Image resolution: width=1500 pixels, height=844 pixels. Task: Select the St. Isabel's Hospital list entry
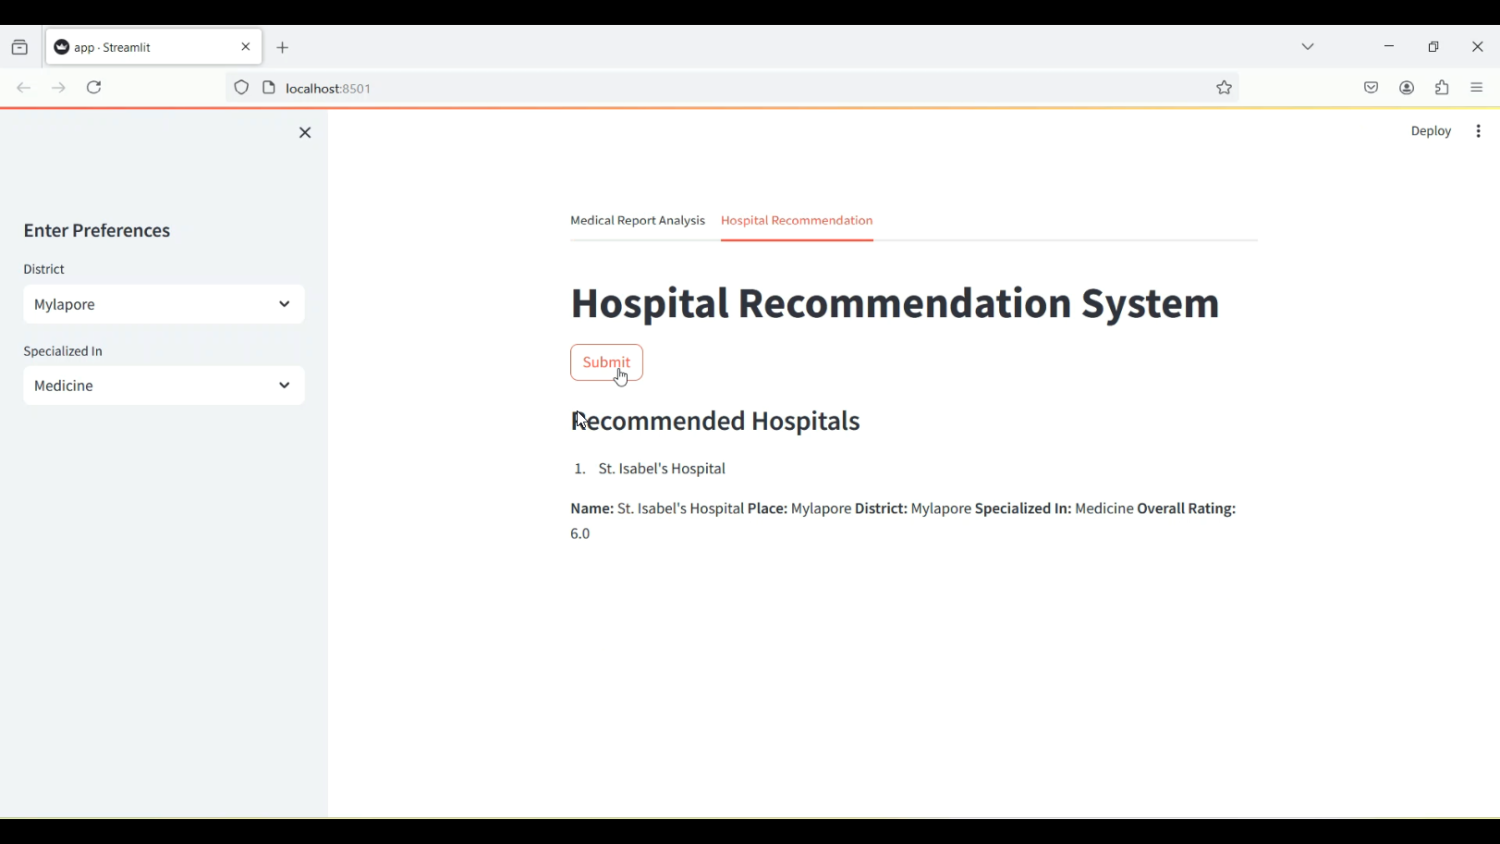tap(662, 469)
